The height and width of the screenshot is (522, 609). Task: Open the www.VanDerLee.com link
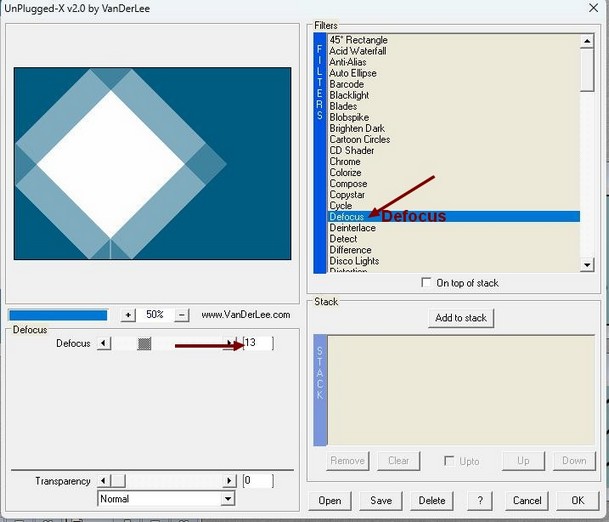tap(245, 315)
